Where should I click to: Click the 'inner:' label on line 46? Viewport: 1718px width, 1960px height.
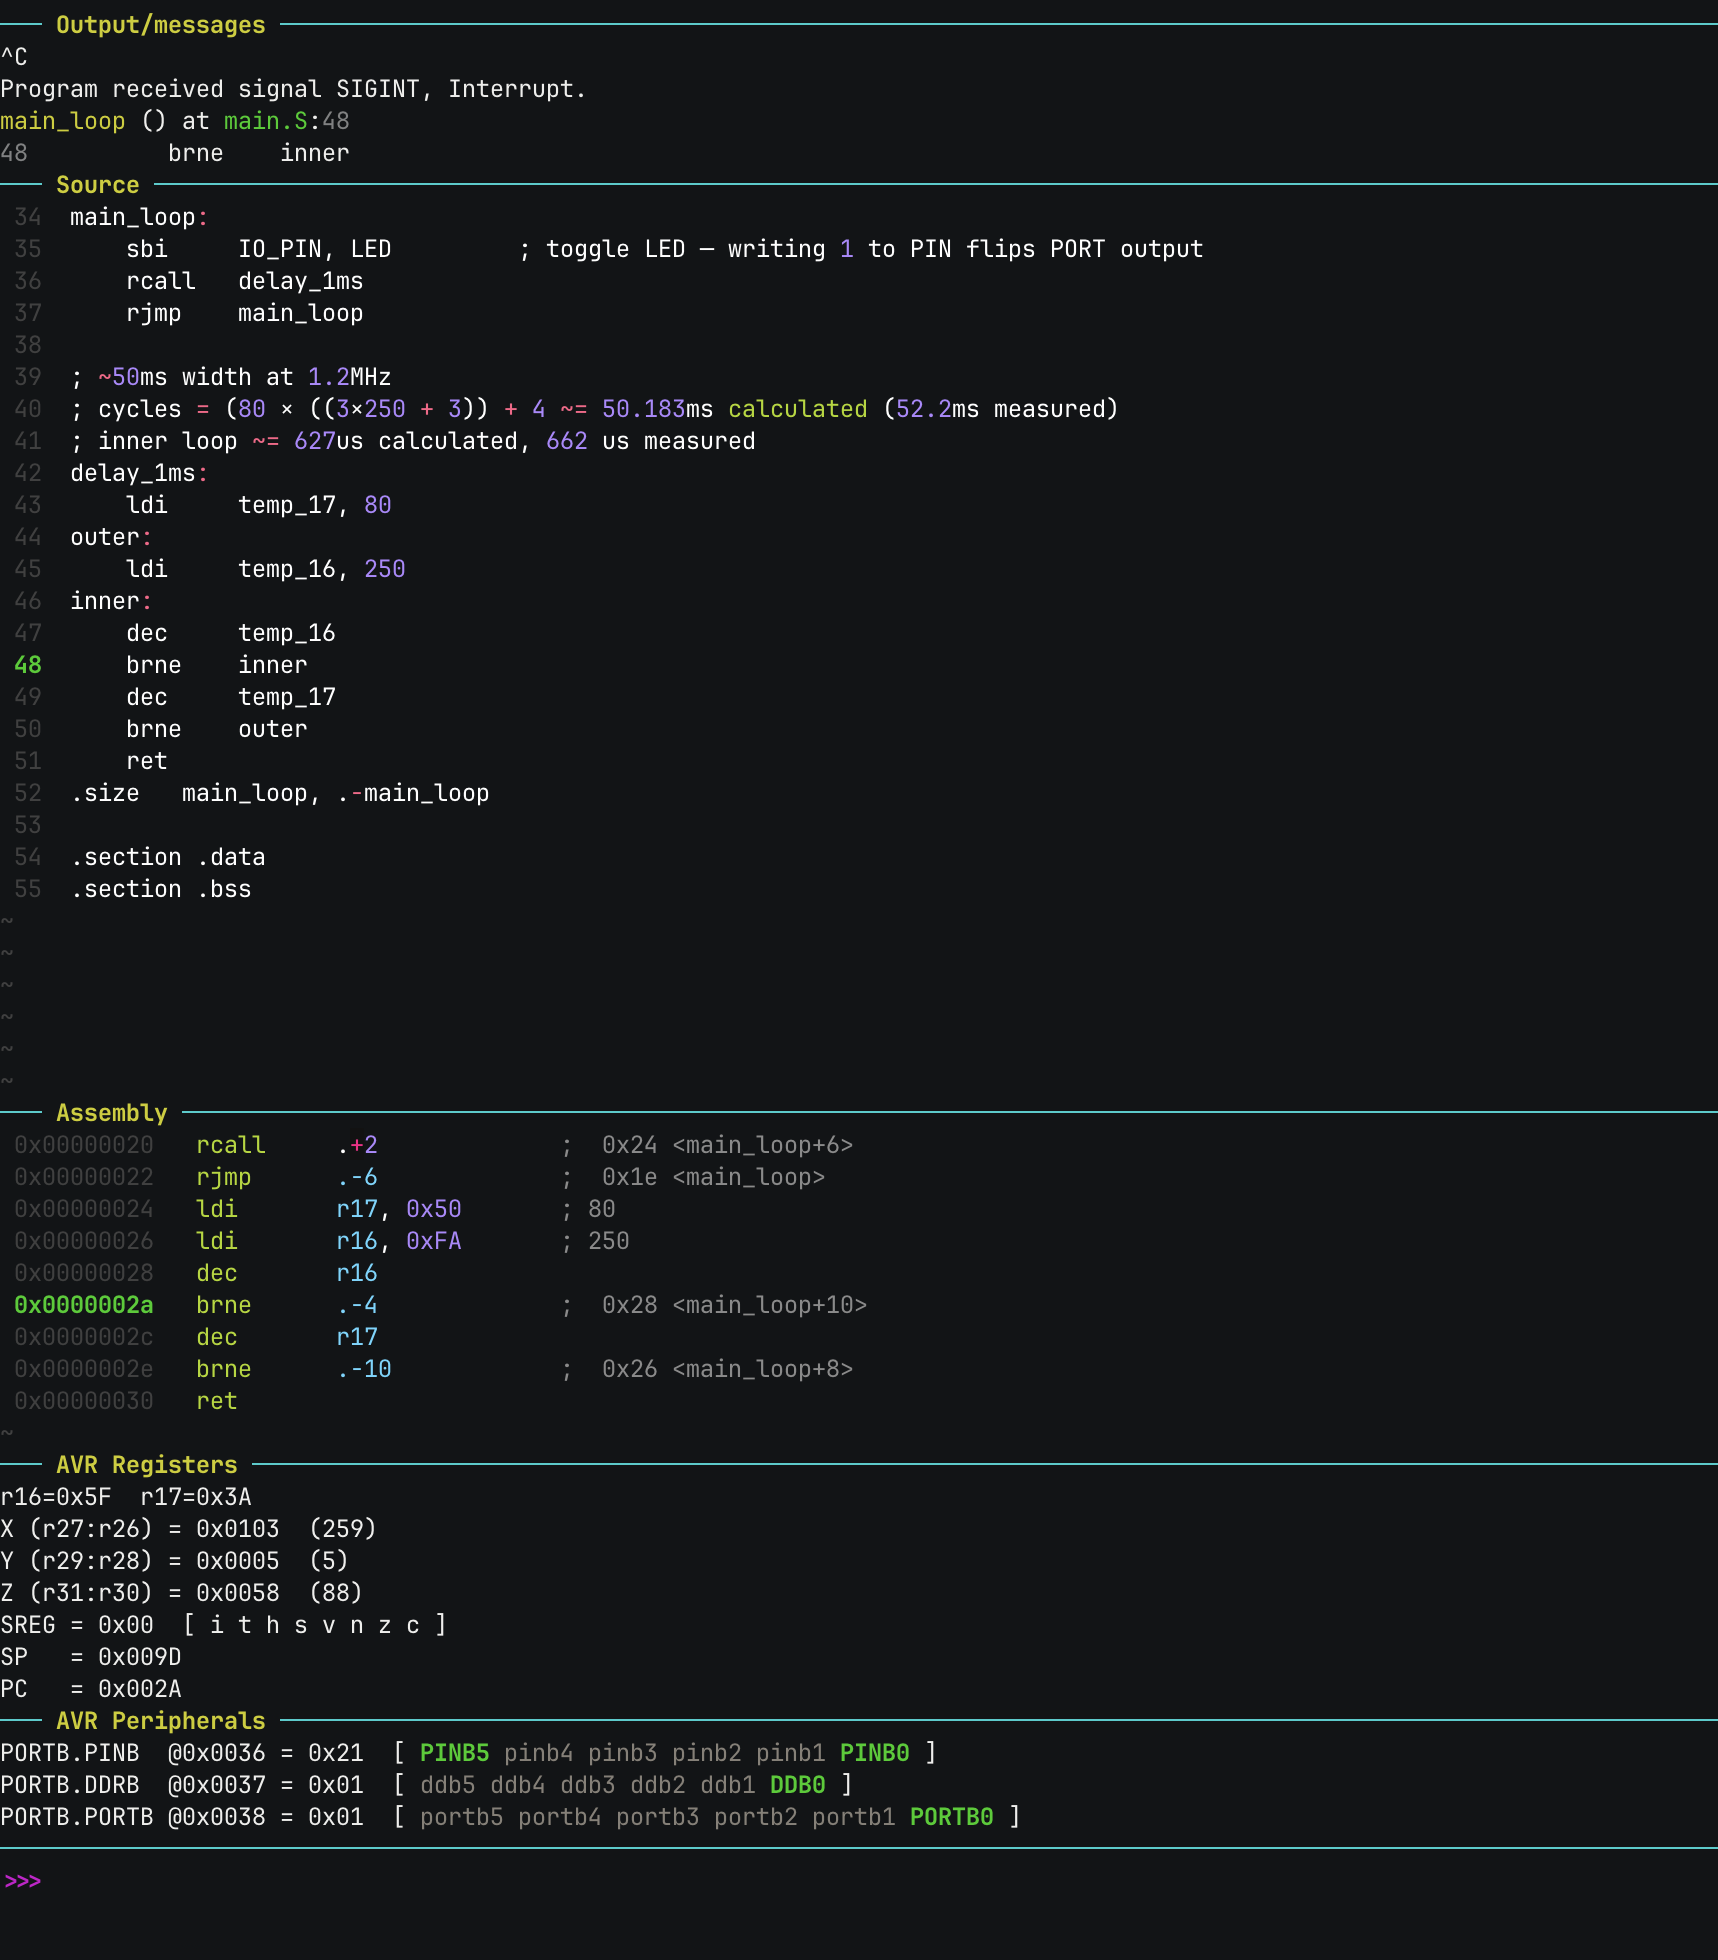(x=111, y=601)
